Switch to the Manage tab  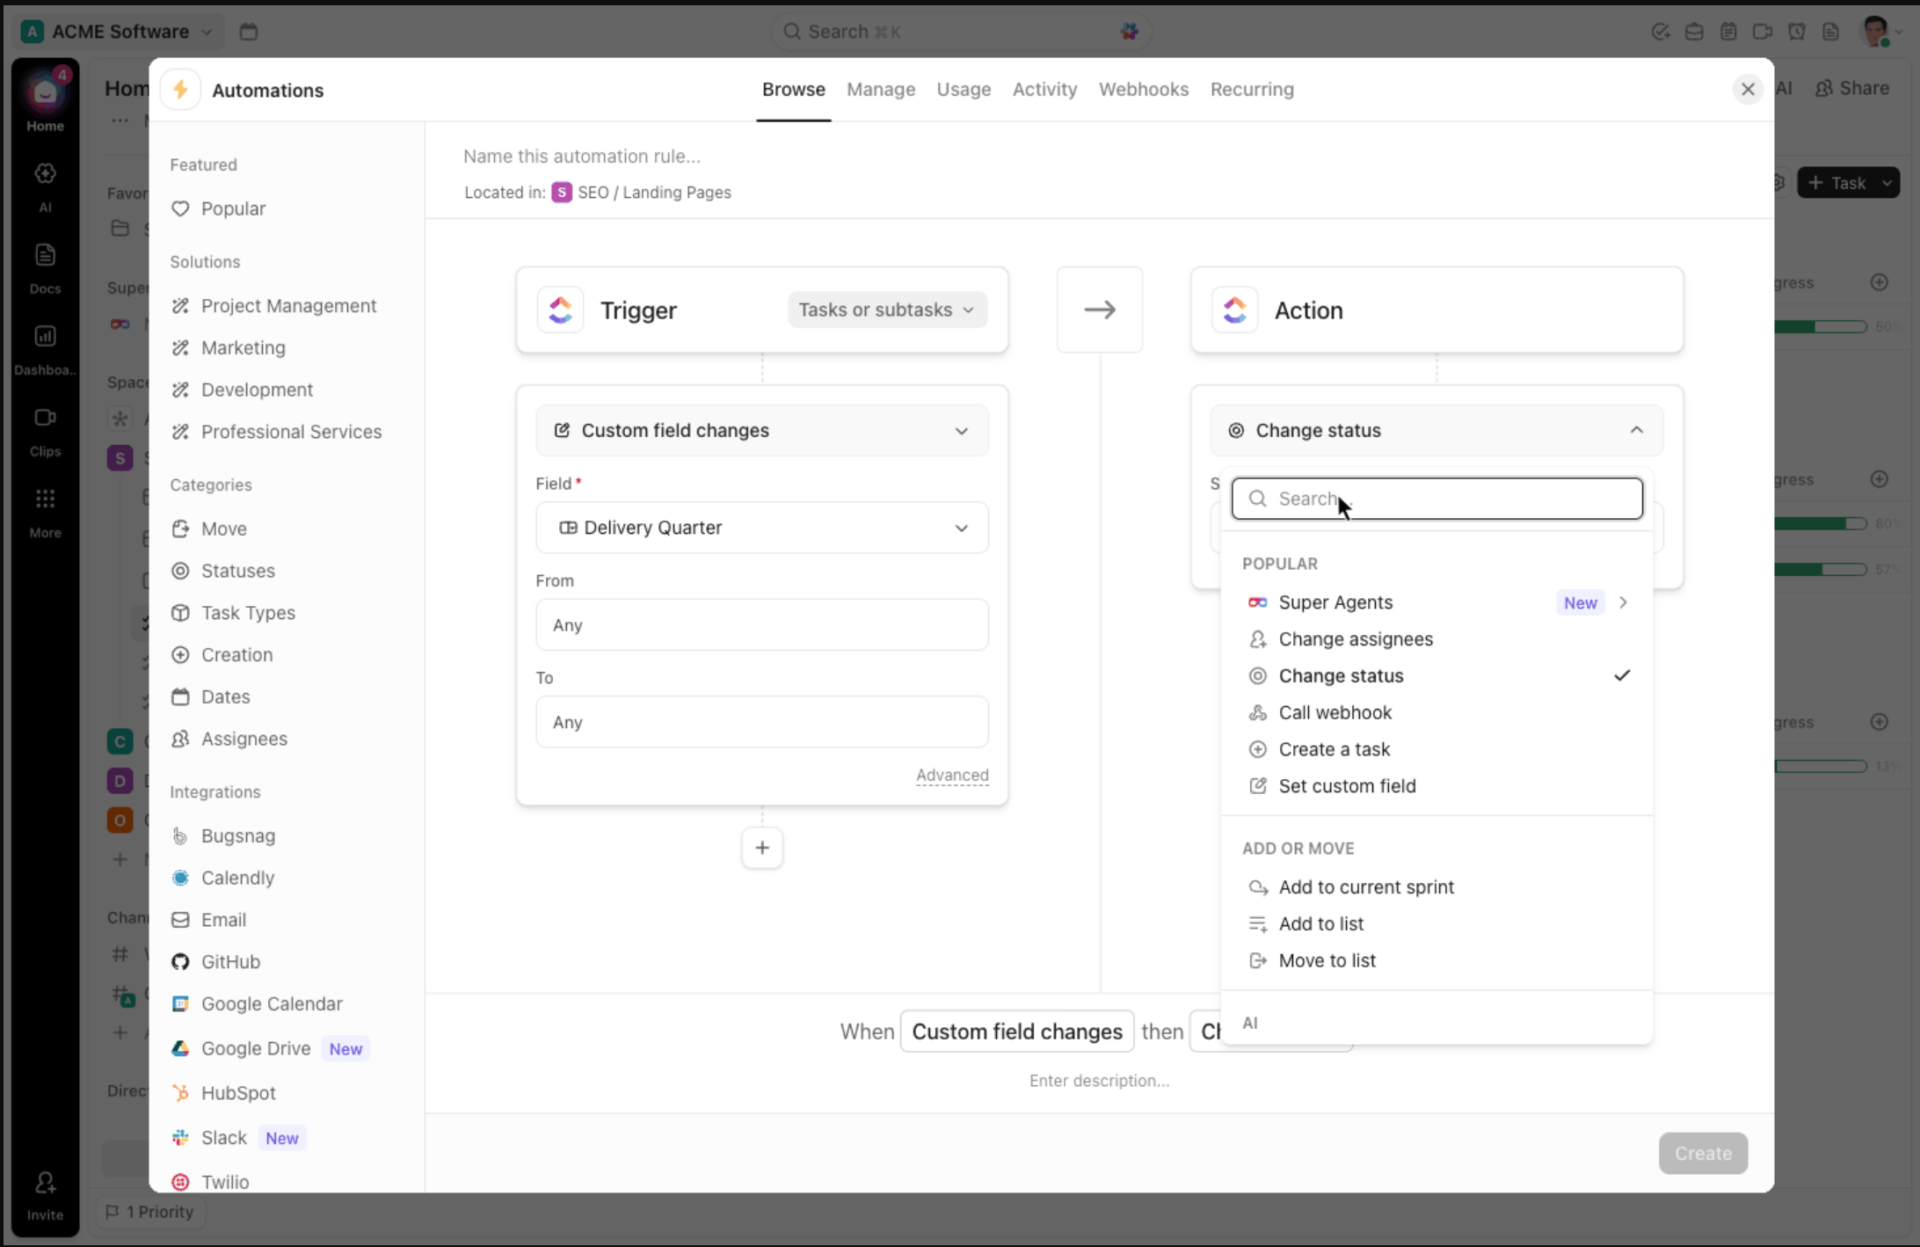[880, 90]
